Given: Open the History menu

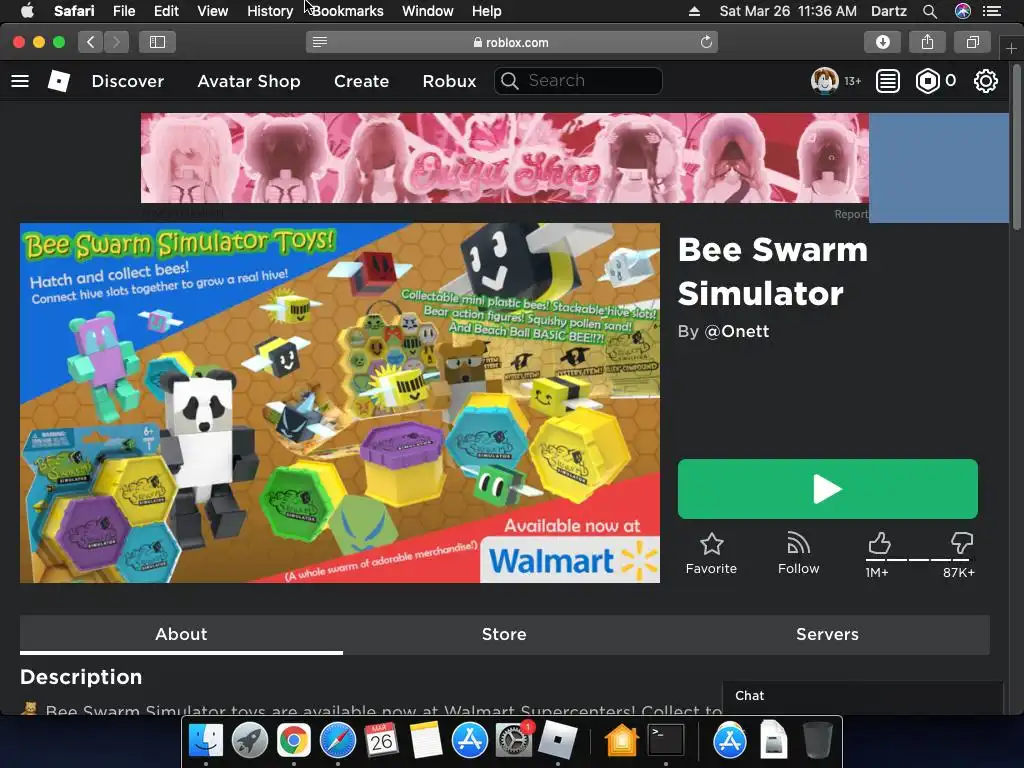Looking at the screenshot, I should point(270,11).
